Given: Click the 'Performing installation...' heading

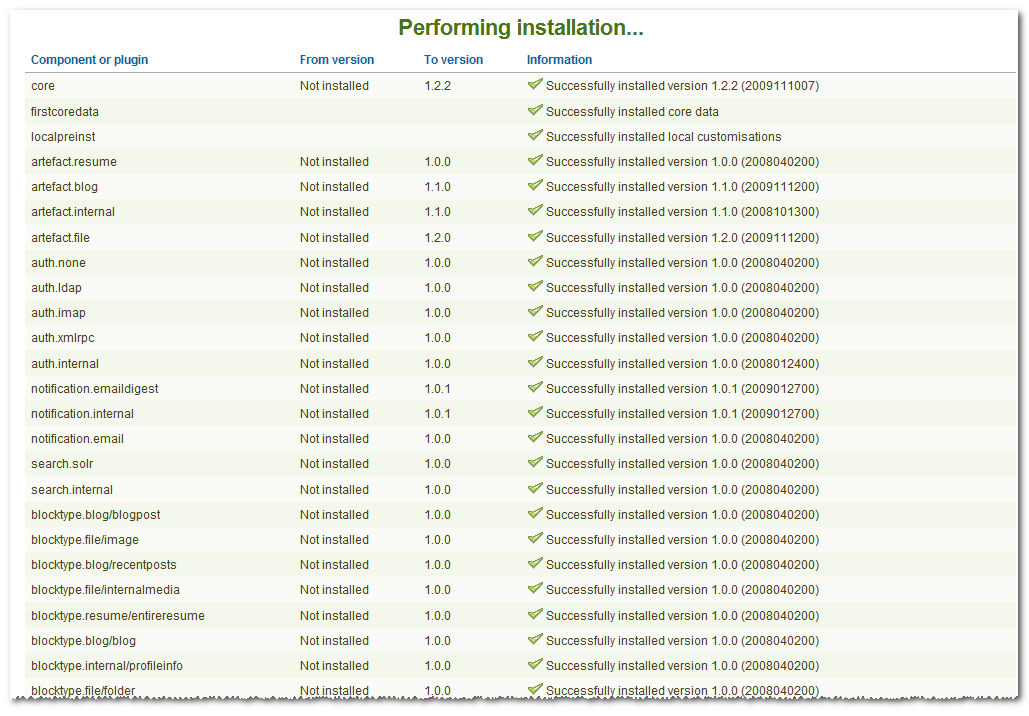Looking at the screenshot, I should click(520, 28).
